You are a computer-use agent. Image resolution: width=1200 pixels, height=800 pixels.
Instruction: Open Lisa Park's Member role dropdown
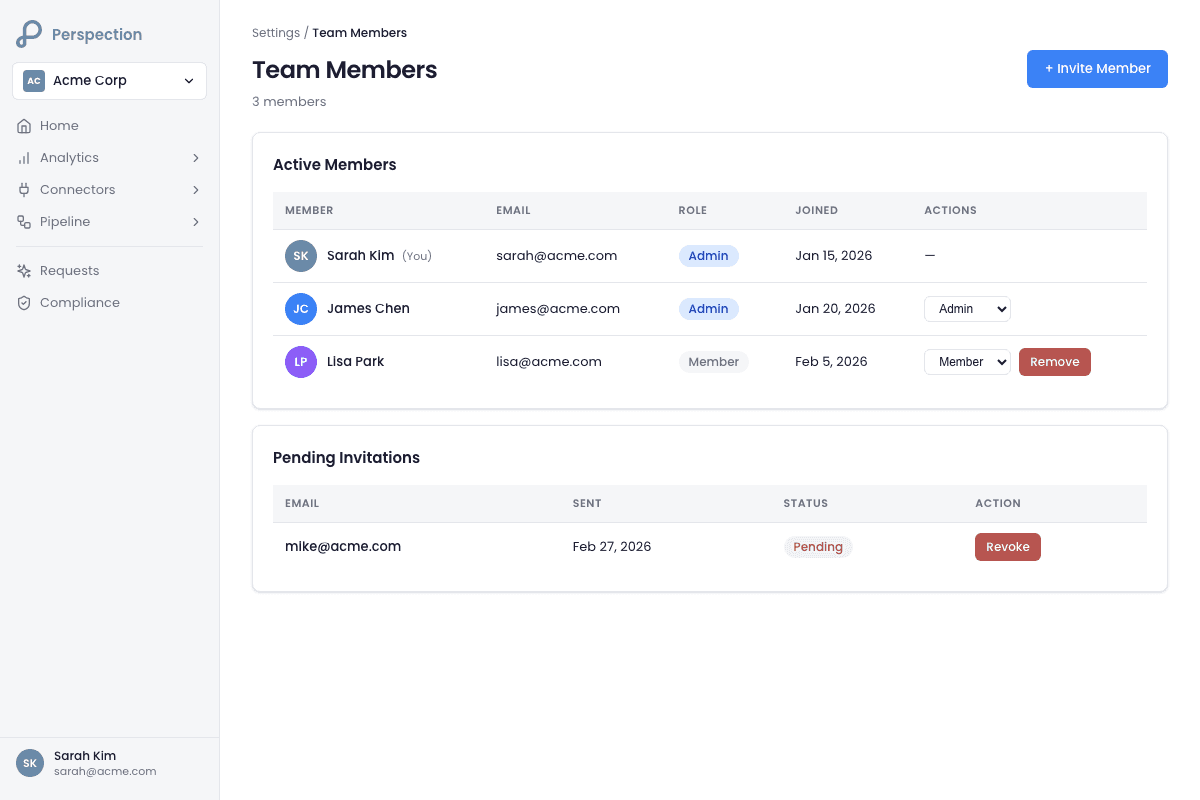967,362
